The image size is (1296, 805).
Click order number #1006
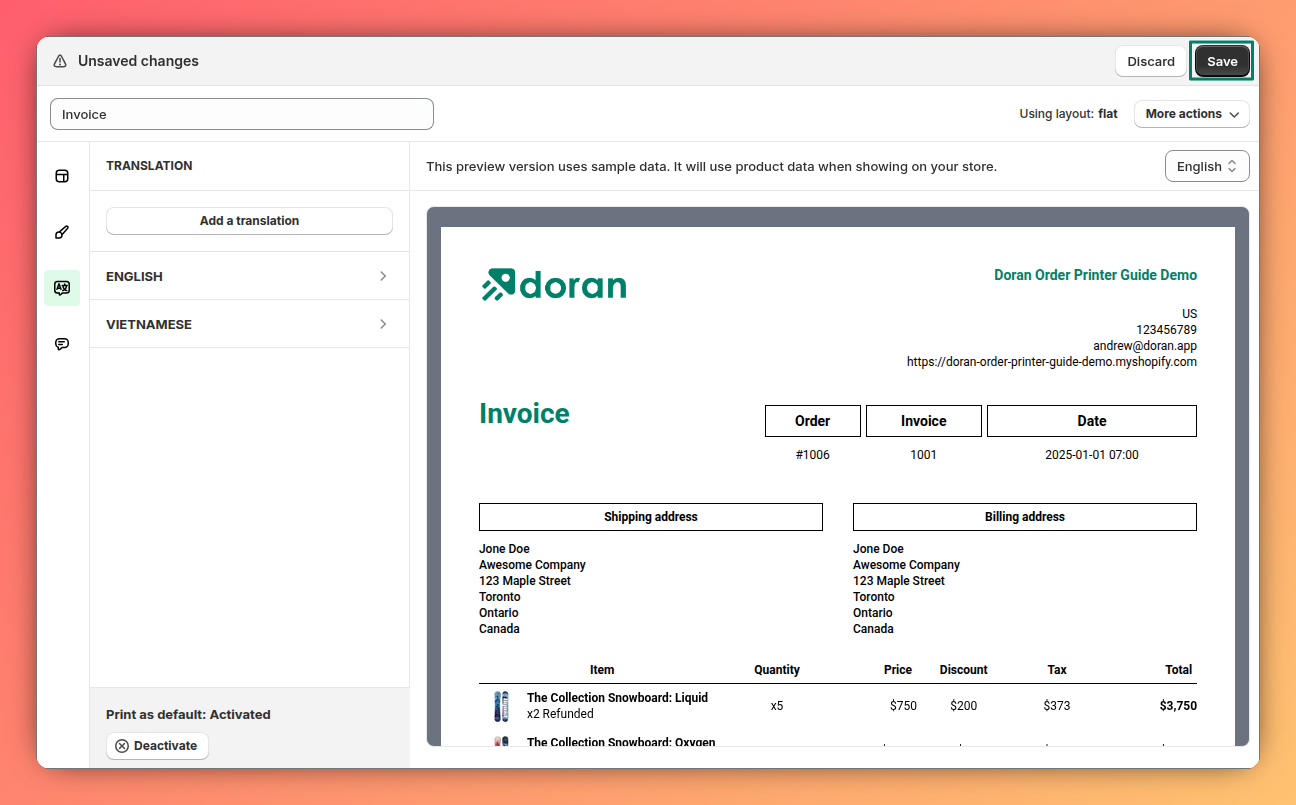pos(813,455)
